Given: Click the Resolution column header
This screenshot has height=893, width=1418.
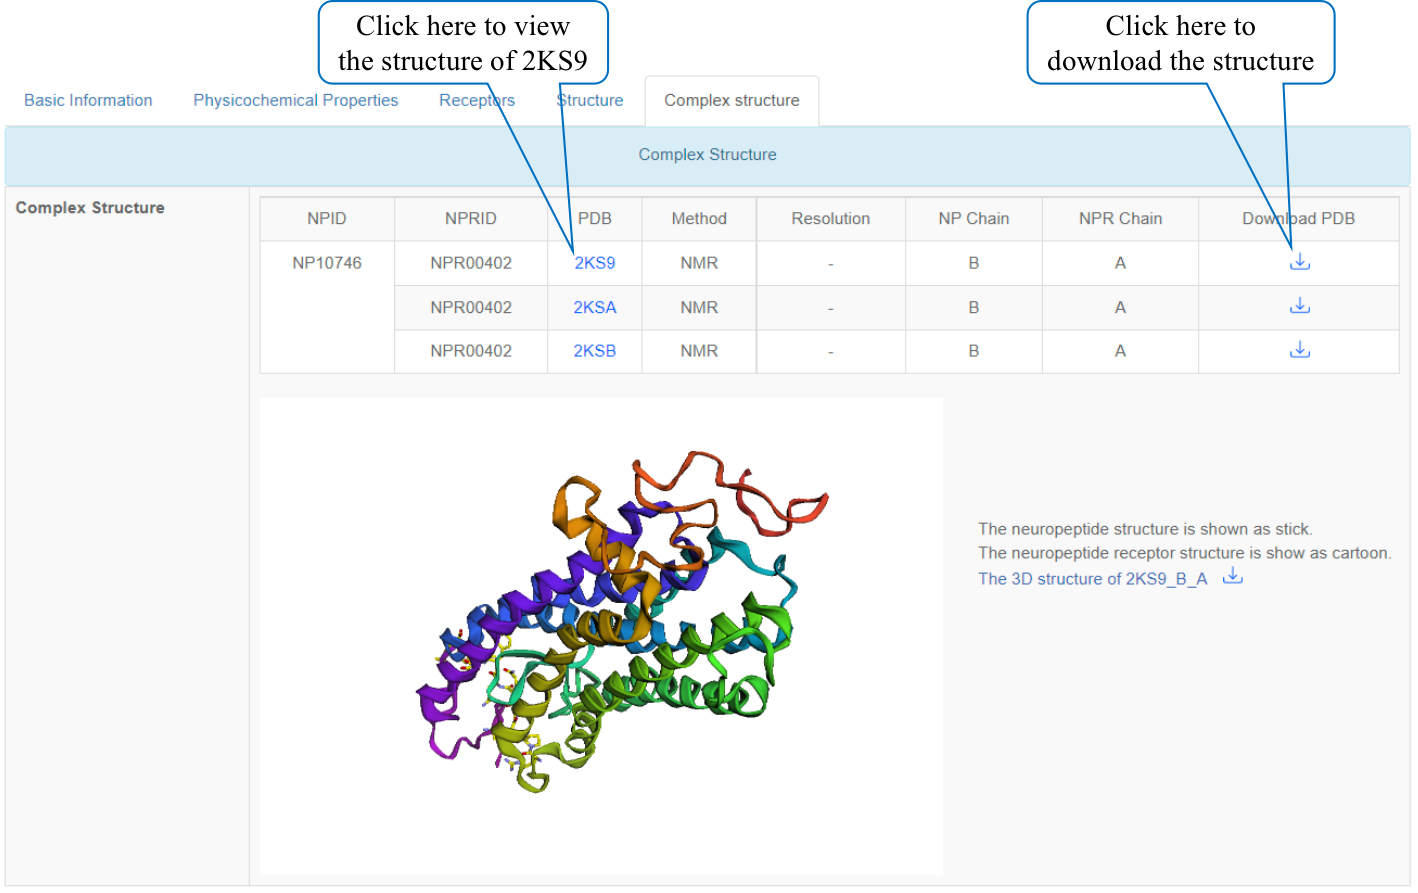Looking at the screenshot, I should [x=830, y=219].
